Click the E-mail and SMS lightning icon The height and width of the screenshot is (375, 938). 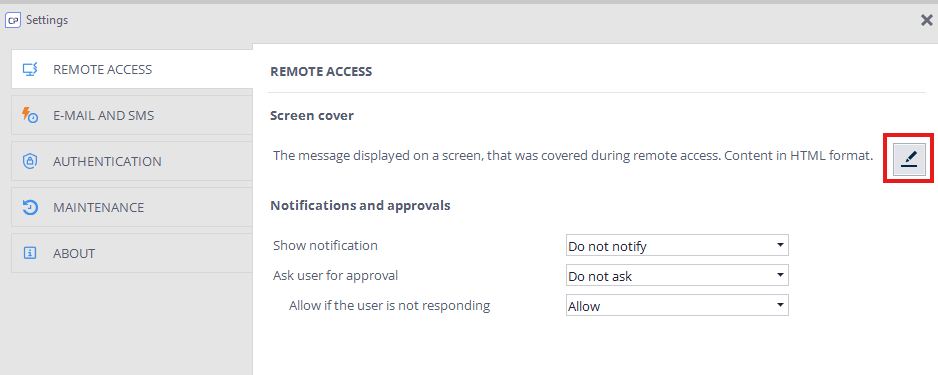pyautogui.click(x=30, y=115)
